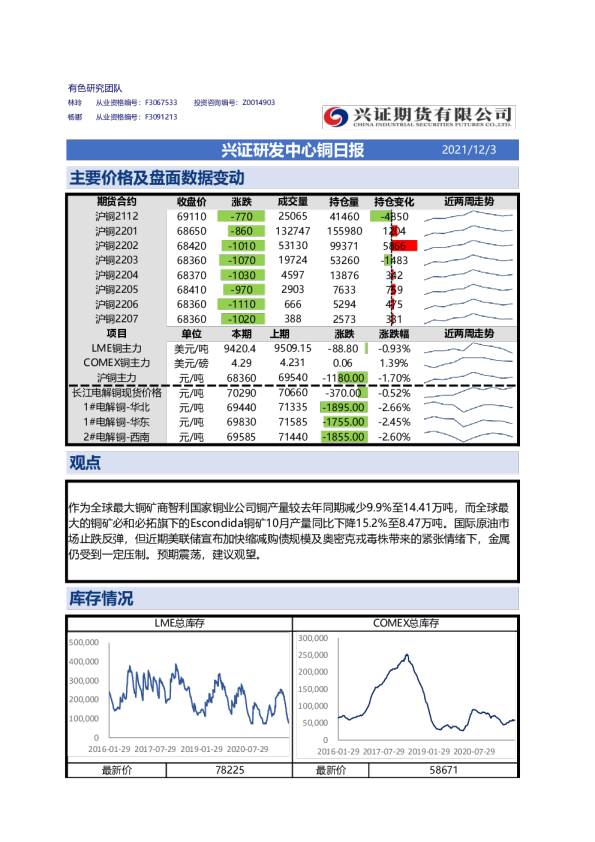This screenshot has width=595, height=842.
Task: Click the 500,000 axis label on LME chart
Action: tap(84, 642)
